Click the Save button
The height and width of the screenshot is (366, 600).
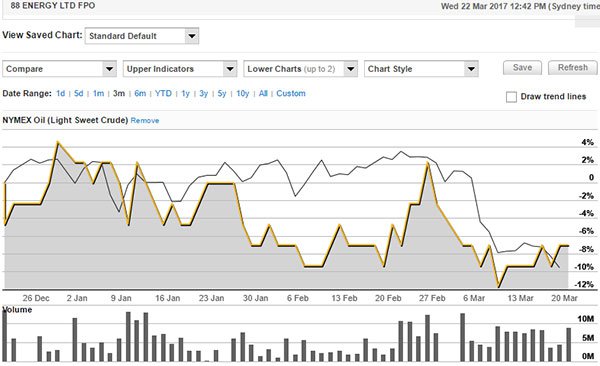click(522, 68)
